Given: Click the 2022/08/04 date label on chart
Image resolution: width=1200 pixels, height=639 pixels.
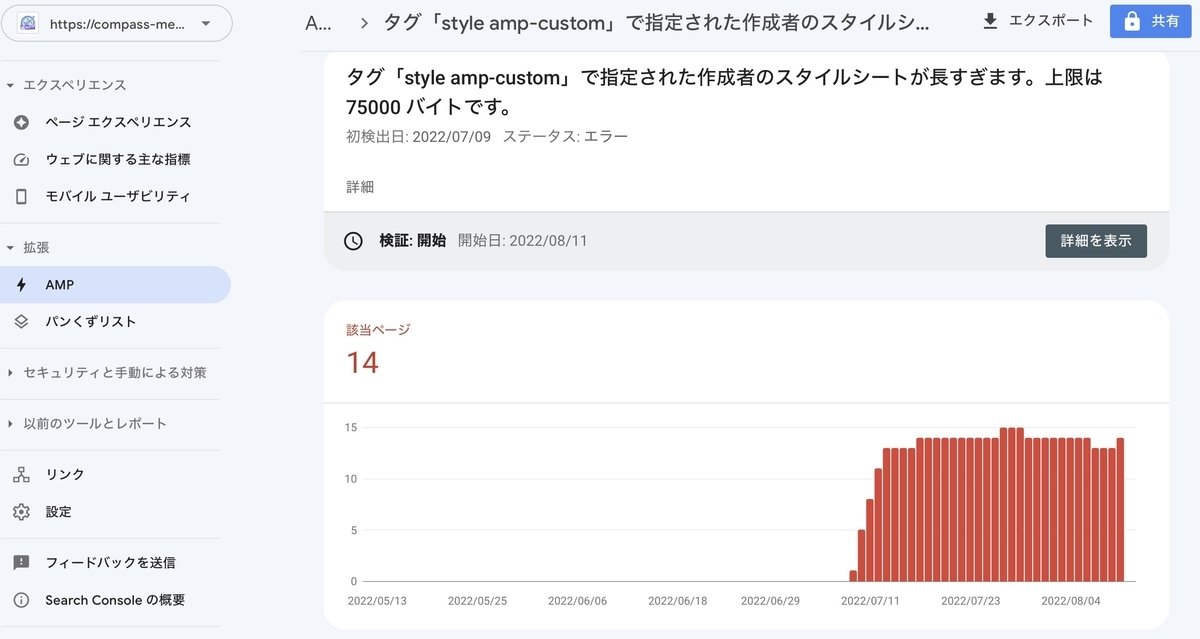Looking at the screenshot, I should (1071, 601).
